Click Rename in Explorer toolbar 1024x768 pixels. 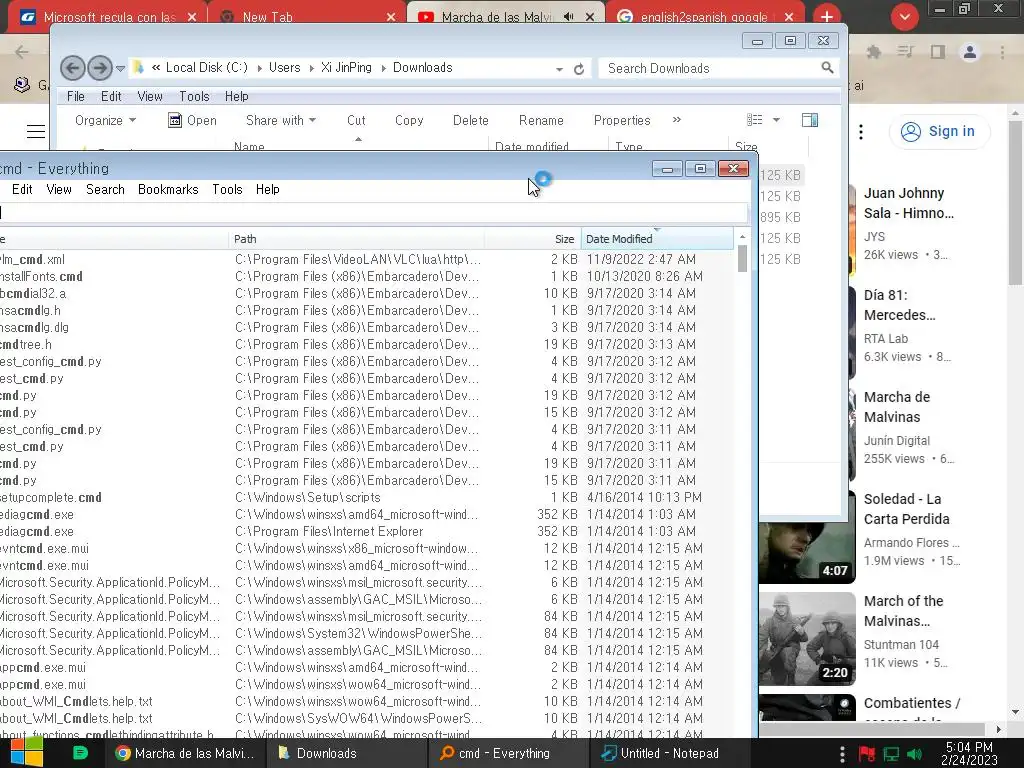click(541, 120)
